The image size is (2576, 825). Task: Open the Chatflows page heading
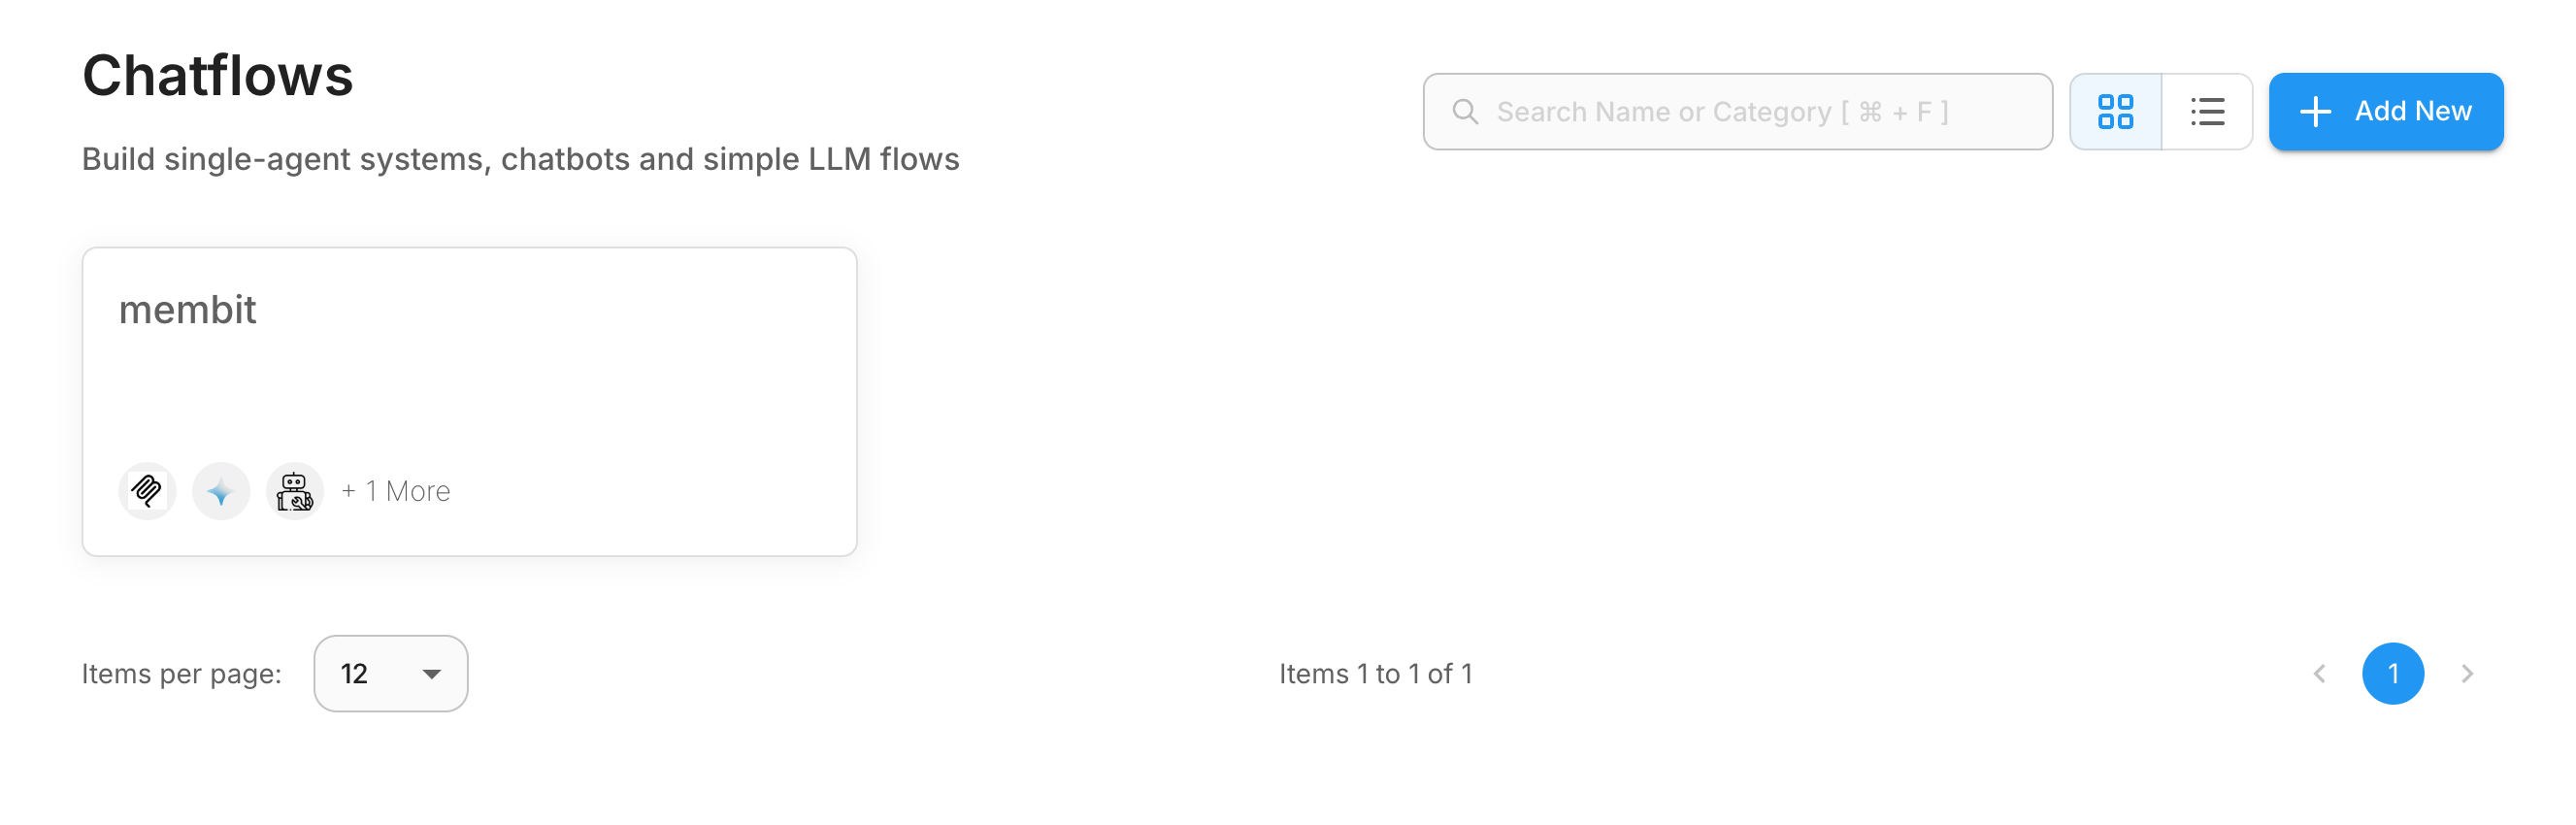218,74
